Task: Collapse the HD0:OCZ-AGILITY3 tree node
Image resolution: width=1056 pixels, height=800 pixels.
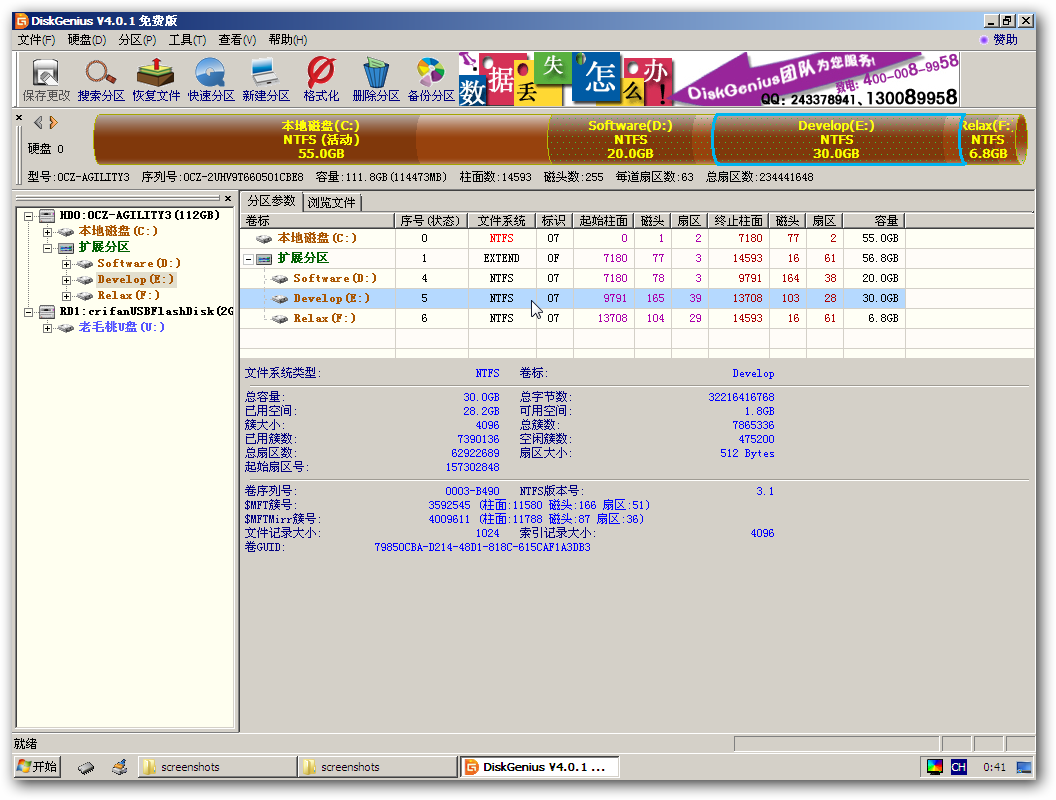Action: click(x=28, y=216)
